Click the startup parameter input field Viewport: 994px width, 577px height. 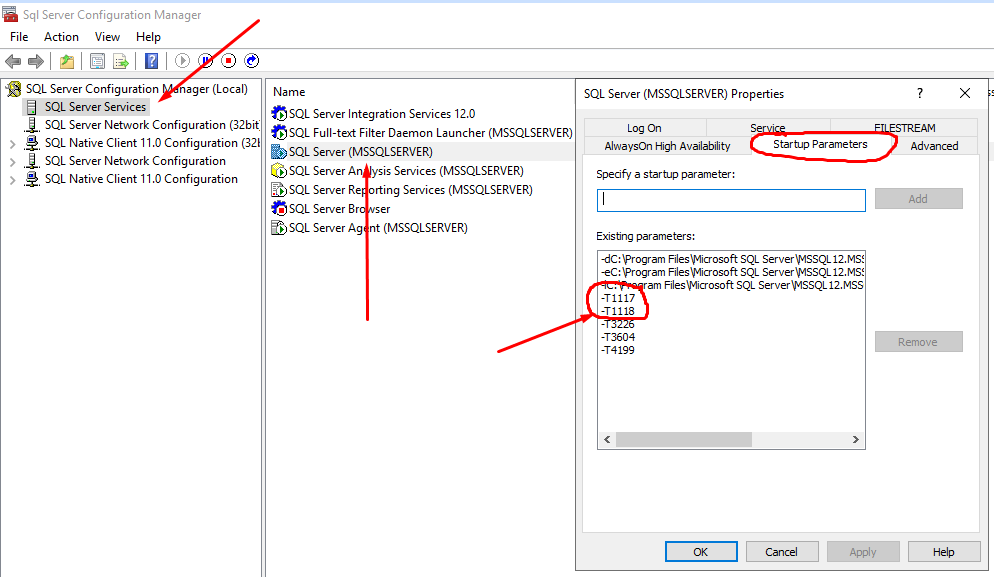pos(731,200)
